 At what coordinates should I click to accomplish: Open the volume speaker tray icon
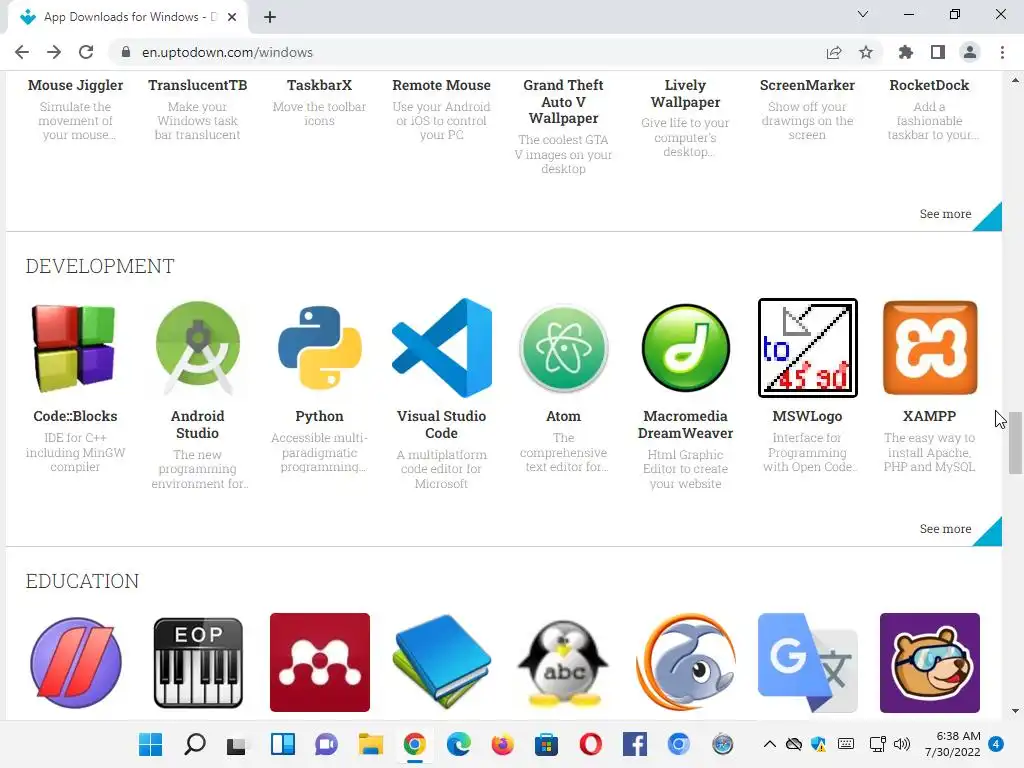[902, 744]
